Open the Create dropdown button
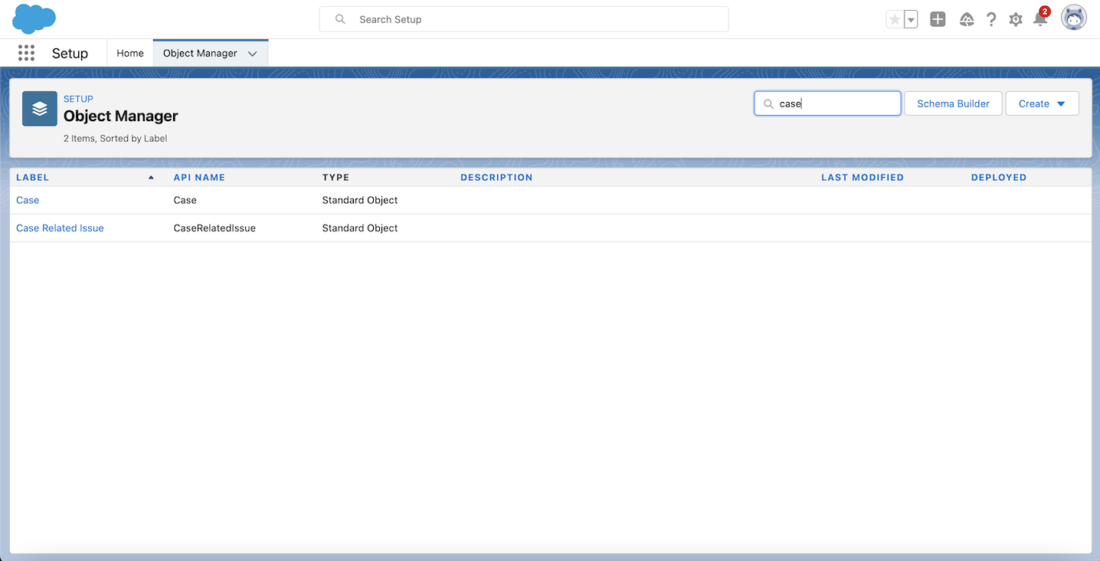Image resolution: width=1100 pixels, height=561 pixels. (x=1042, y=104)
